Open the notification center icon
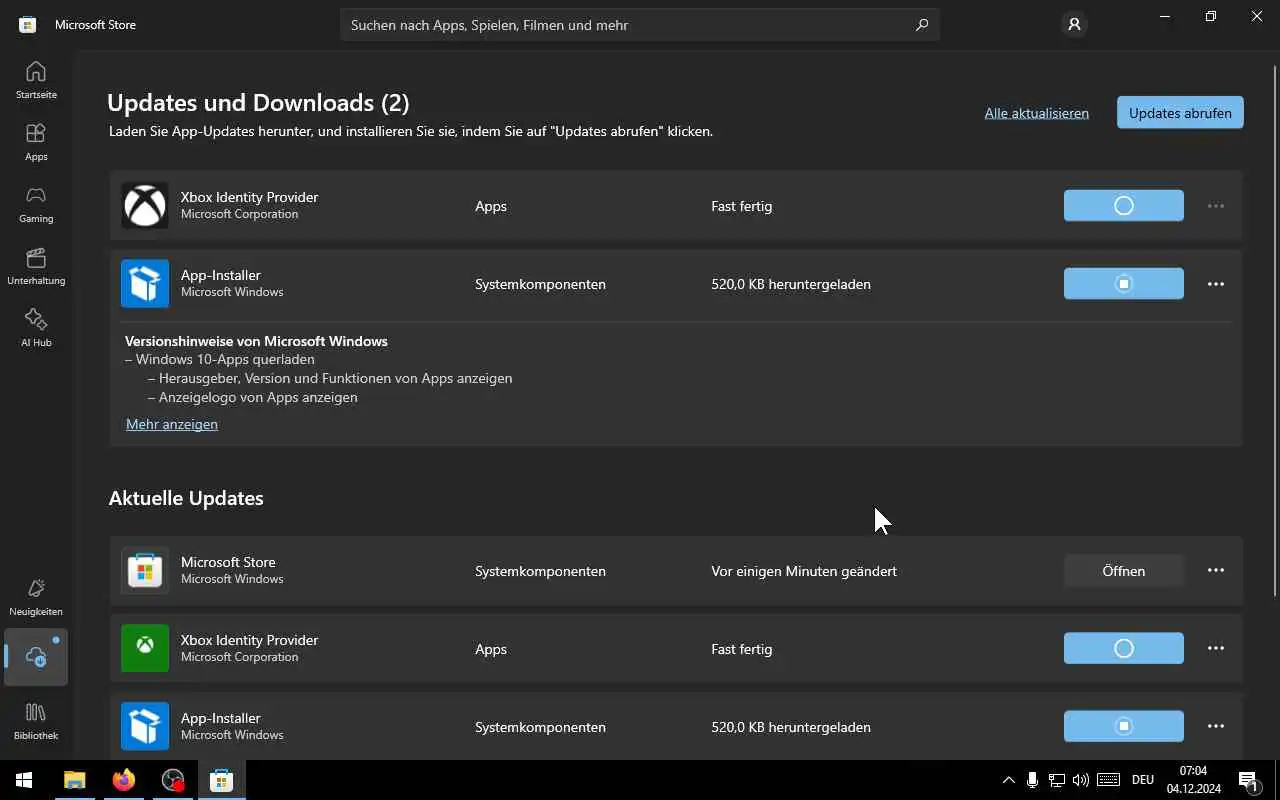The width and height of the screenshot is (1280, 800). click(x=1249, y=780)
